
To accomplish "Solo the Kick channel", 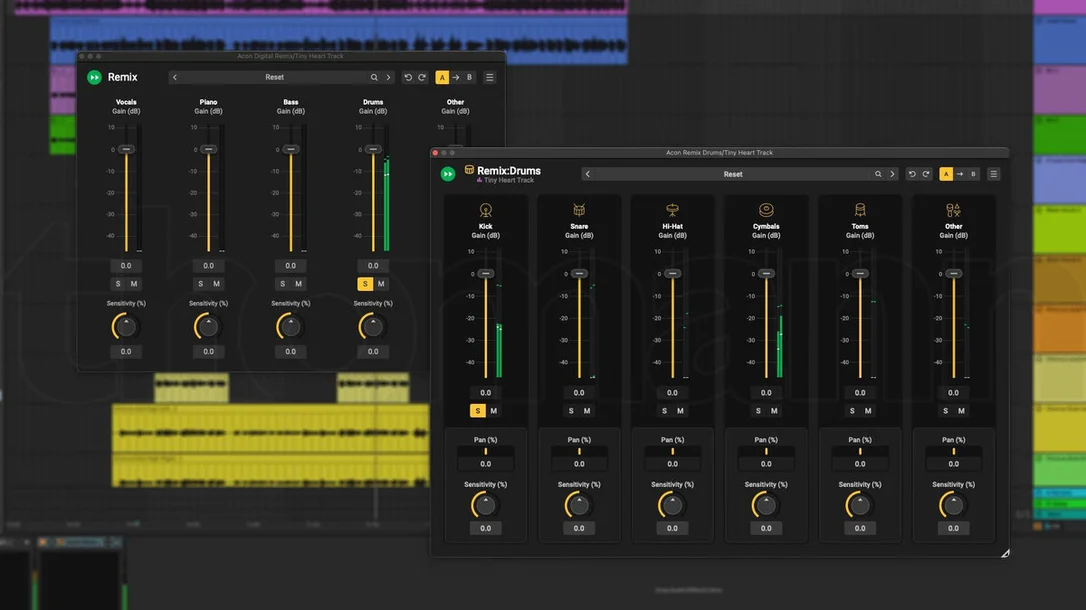I will [477, 411].
